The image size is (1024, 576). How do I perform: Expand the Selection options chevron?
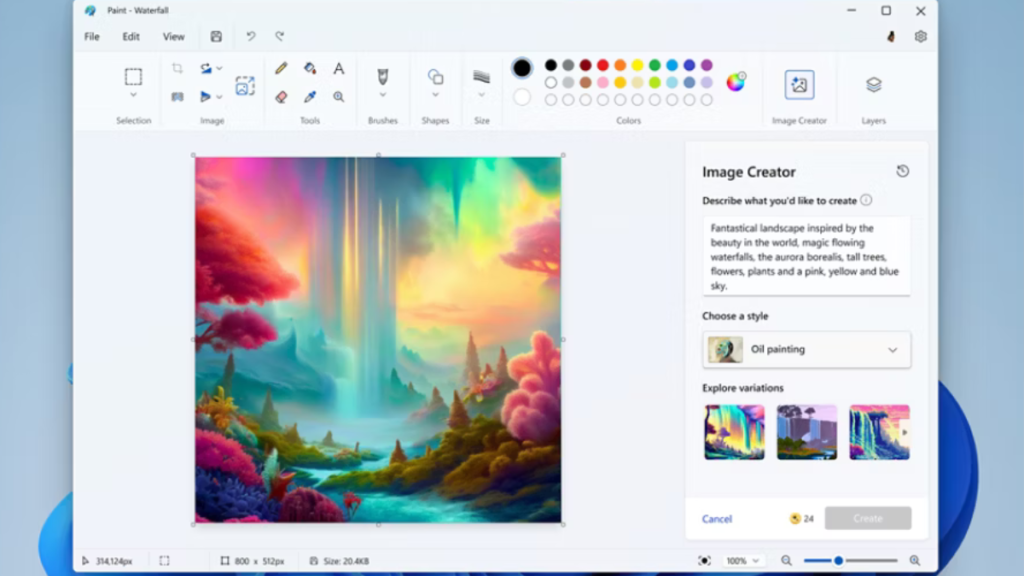(133, 95)
